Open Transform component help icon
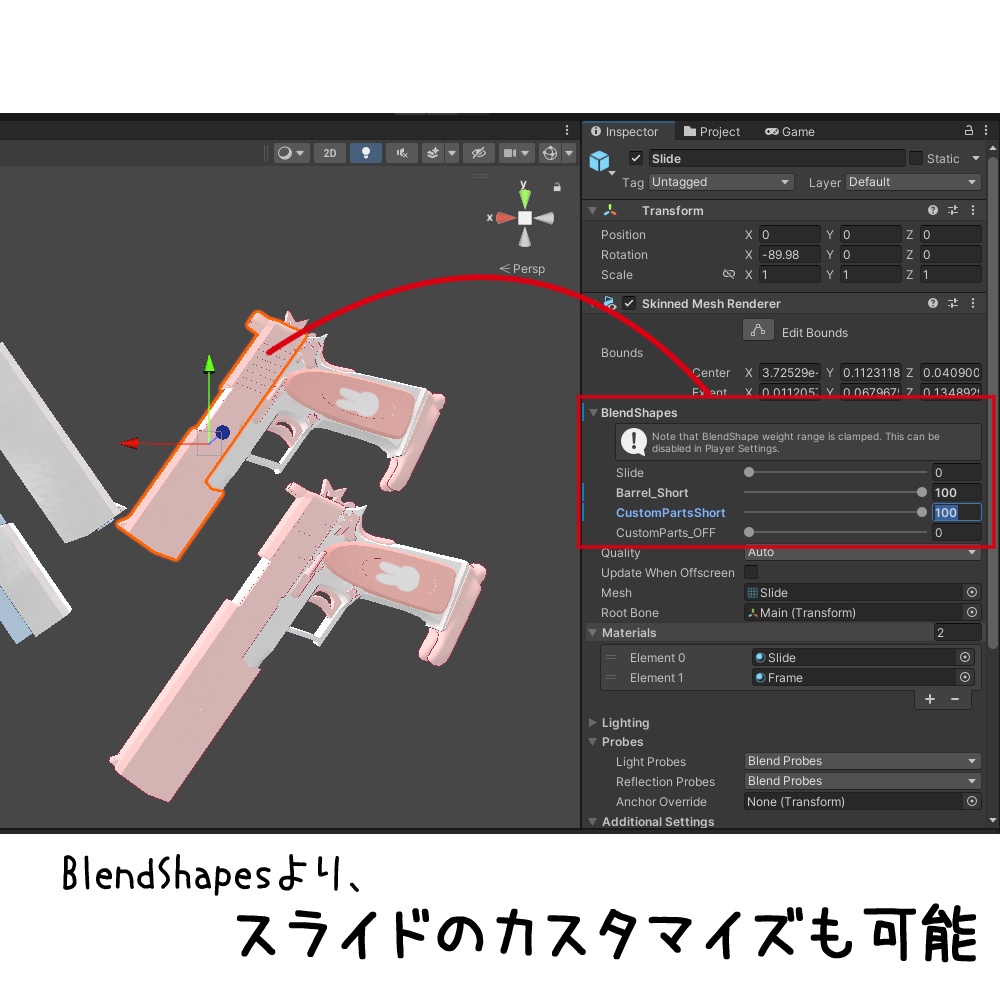 (932, 210)
